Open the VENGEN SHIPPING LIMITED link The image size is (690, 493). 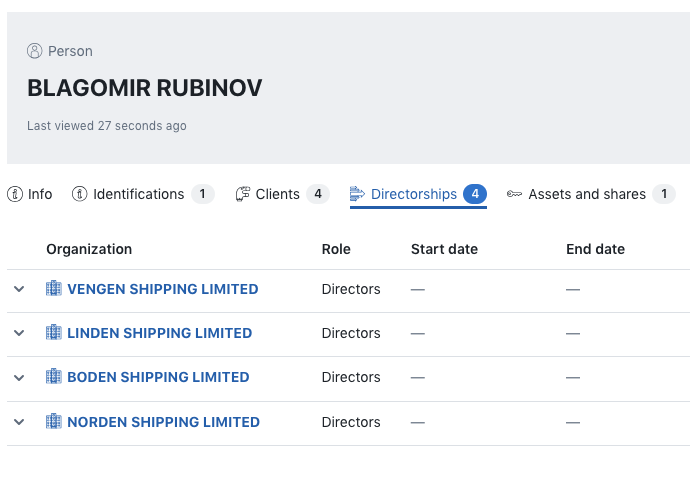point(162,289)
